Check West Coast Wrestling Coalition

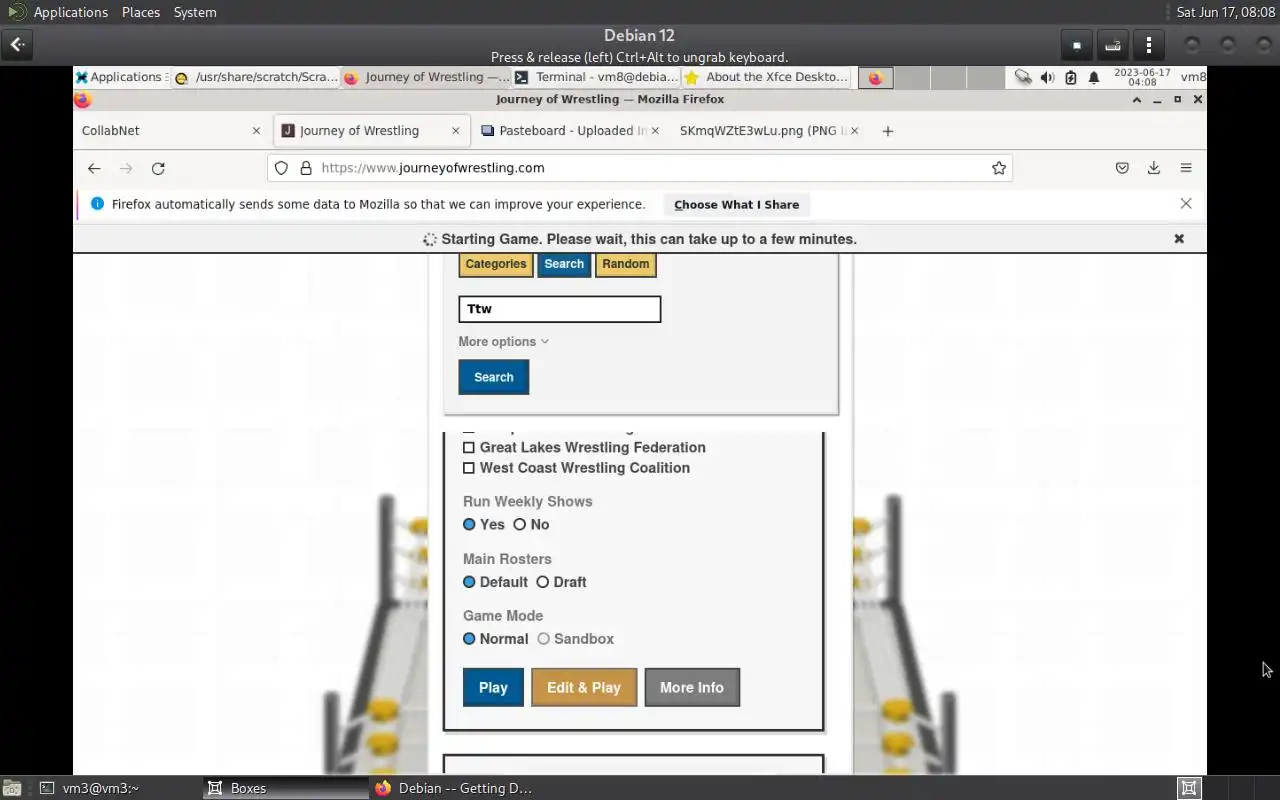click(468, 468)
